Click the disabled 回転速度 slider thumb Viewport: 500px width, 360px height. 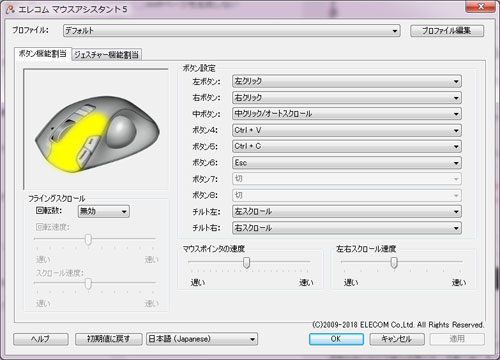(88, 239)
